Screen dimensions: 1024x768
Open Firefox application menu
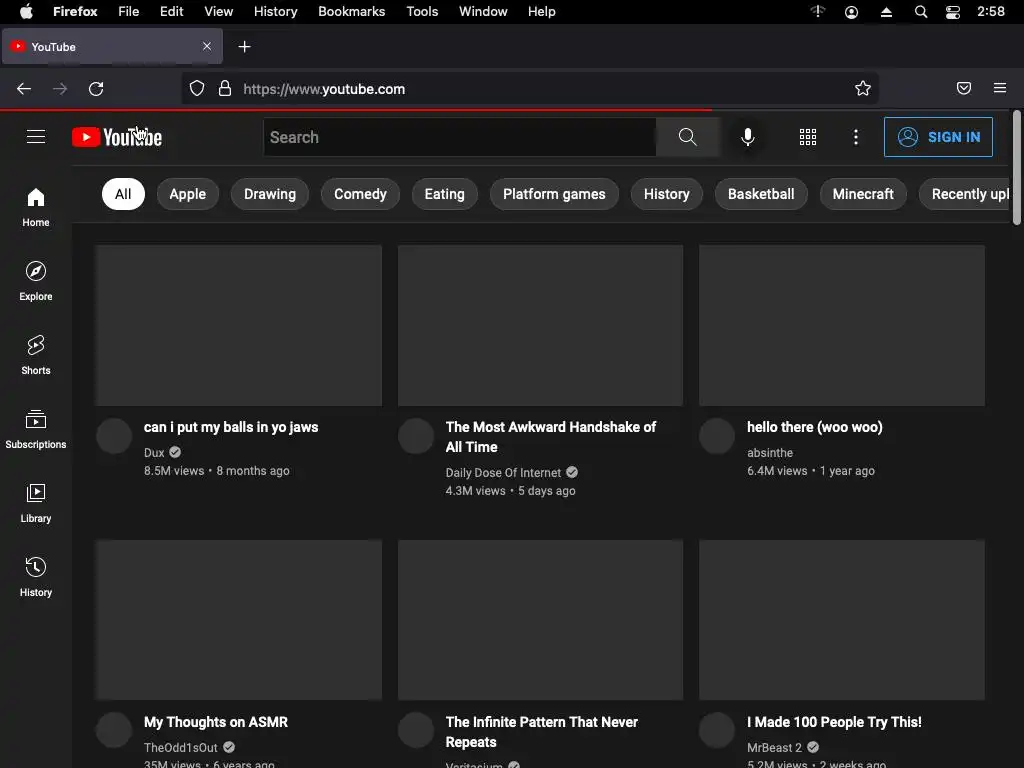click(1000, 88)
